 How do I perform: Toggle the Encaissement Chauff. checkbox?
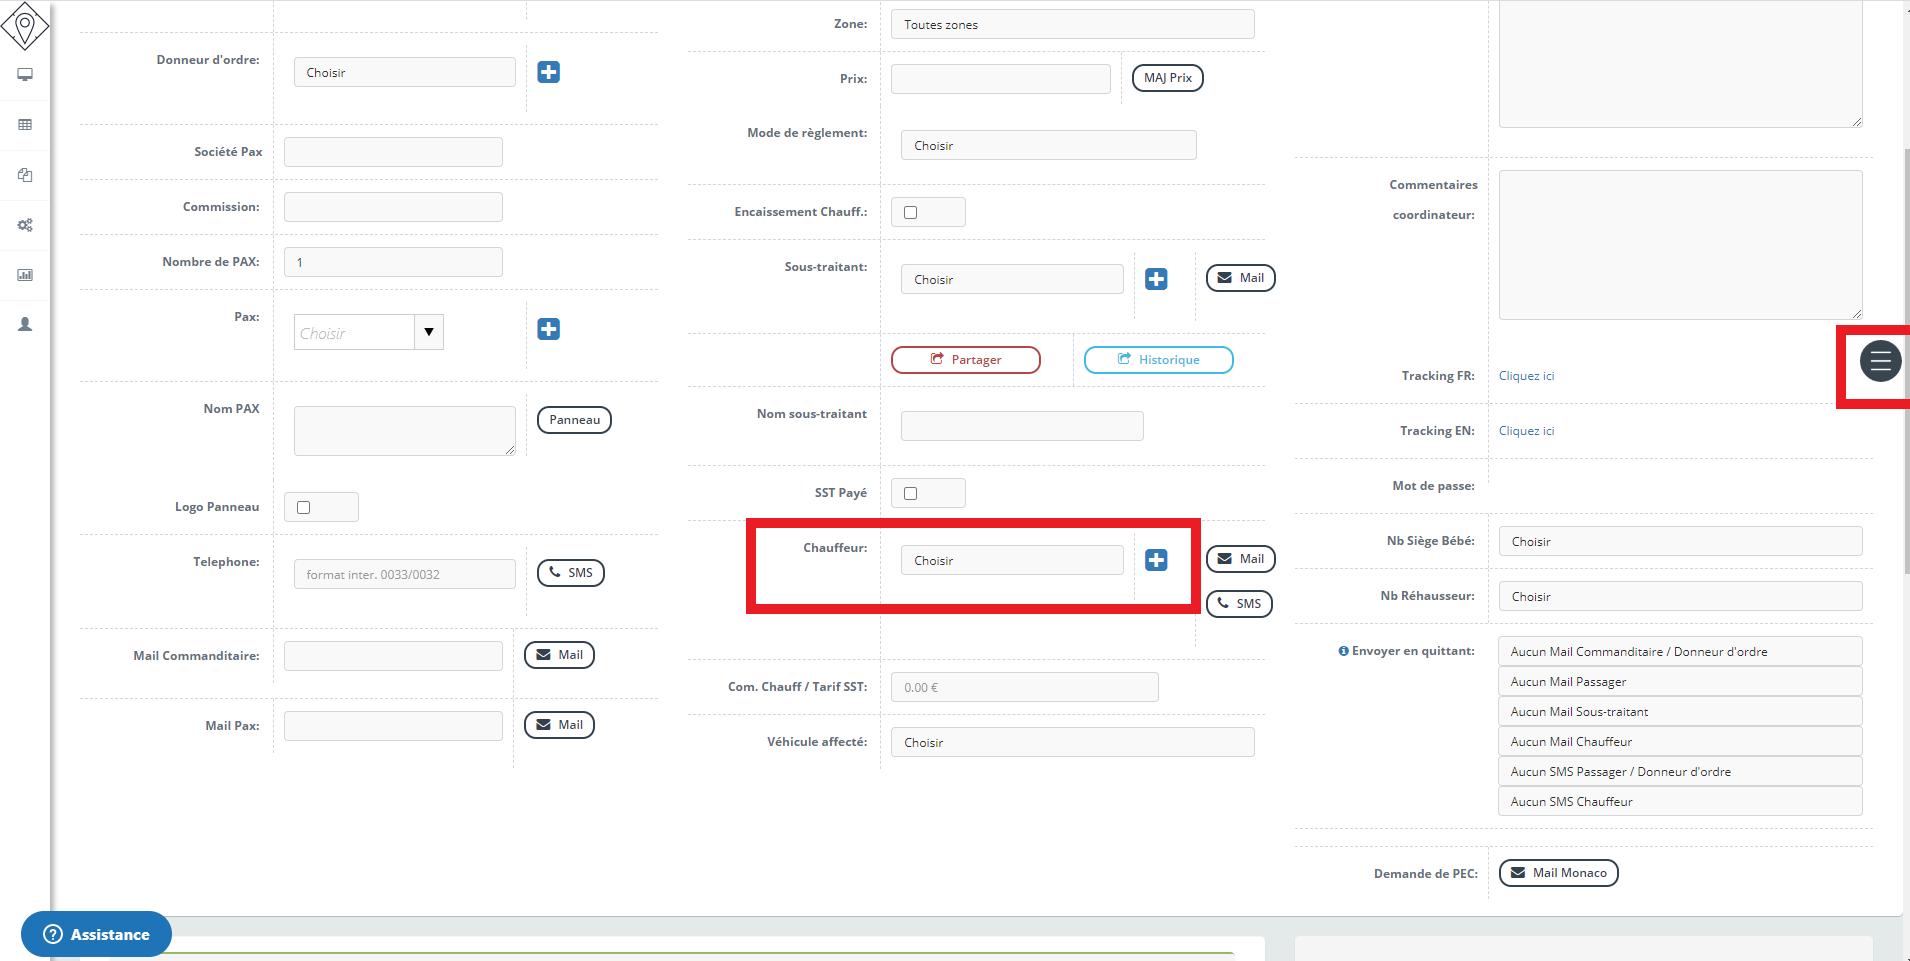[910, 212]
